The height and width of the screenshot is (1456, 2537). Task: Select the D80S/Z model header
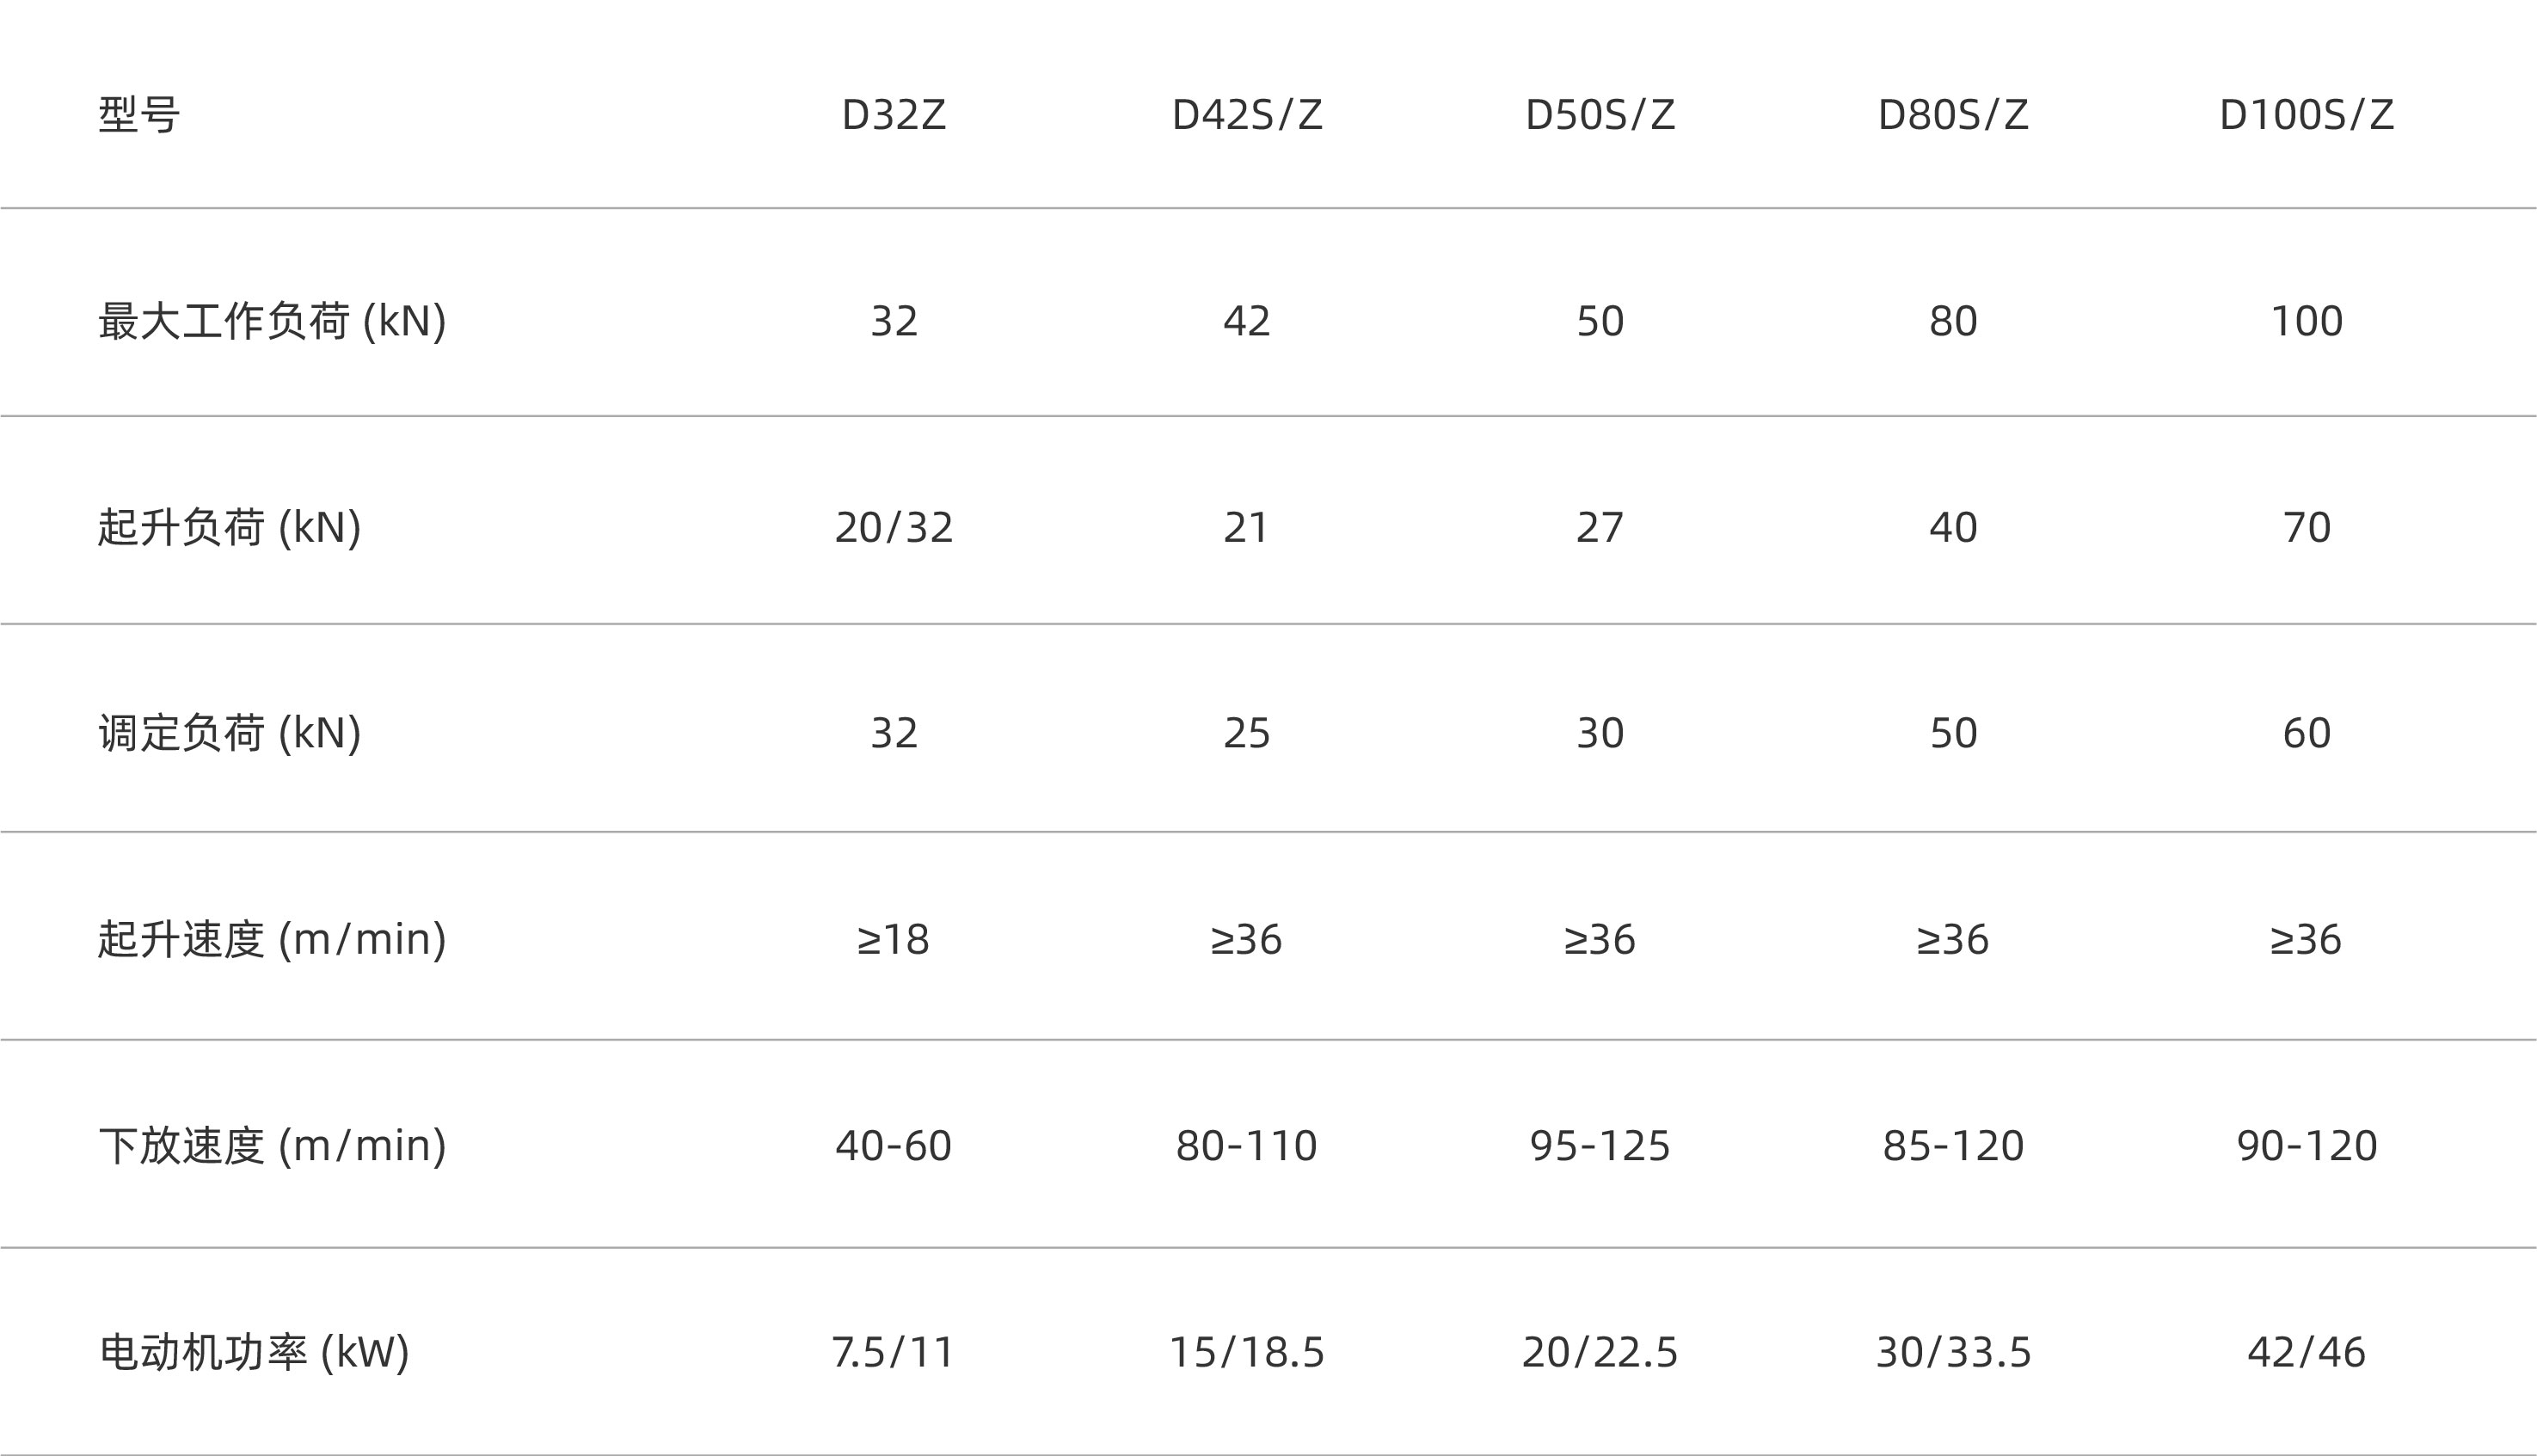(x=1952, y=115)
